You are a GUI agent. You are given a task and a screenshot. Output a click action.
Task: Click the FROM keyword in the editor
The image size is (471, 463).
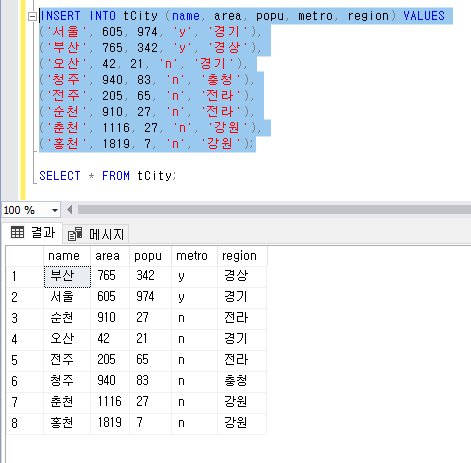coord(116,176)
